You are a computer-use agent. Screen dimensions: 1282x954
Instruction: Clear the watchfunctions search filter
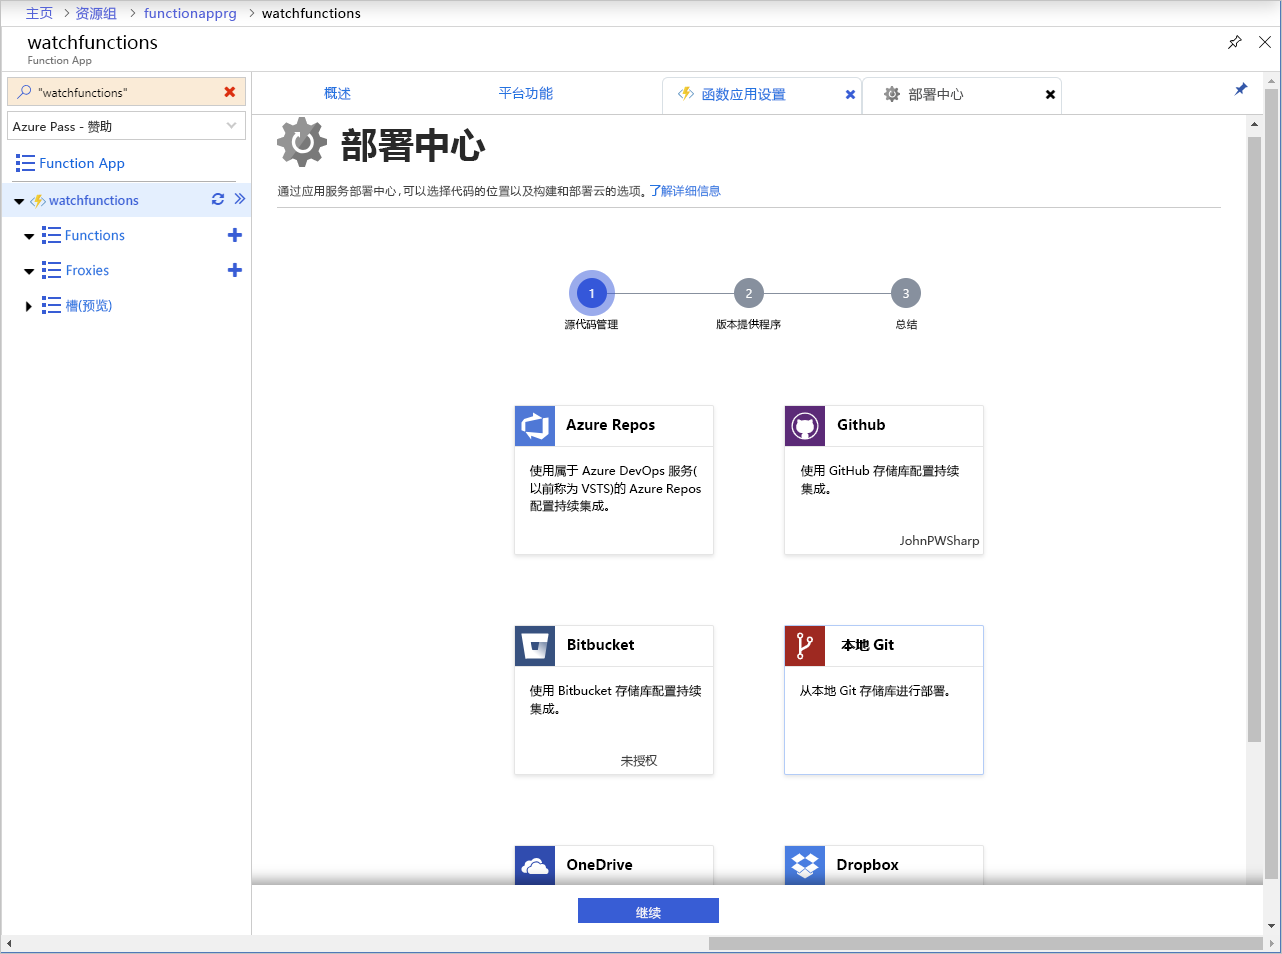point(230,92)
